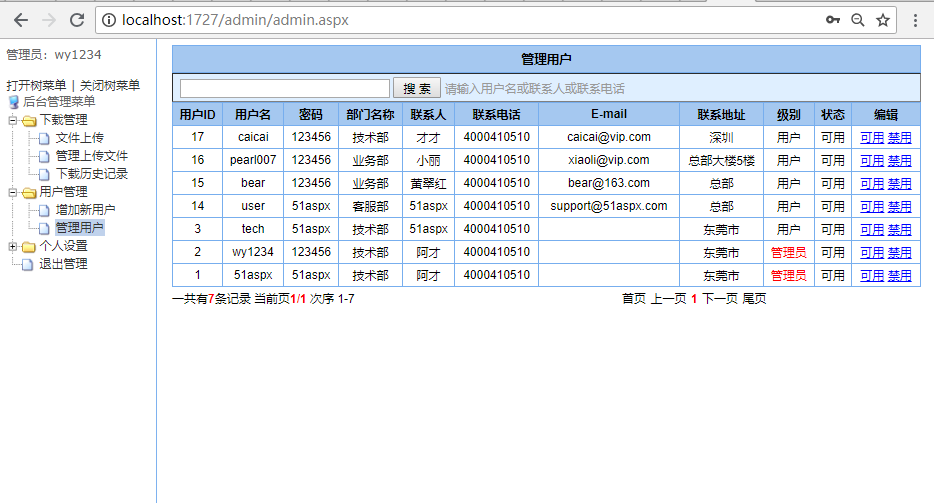Image resolution: width=934 pixels, height=503 pixels.
Task: Click 可用 link for user caicai
Action: (872, 138)
